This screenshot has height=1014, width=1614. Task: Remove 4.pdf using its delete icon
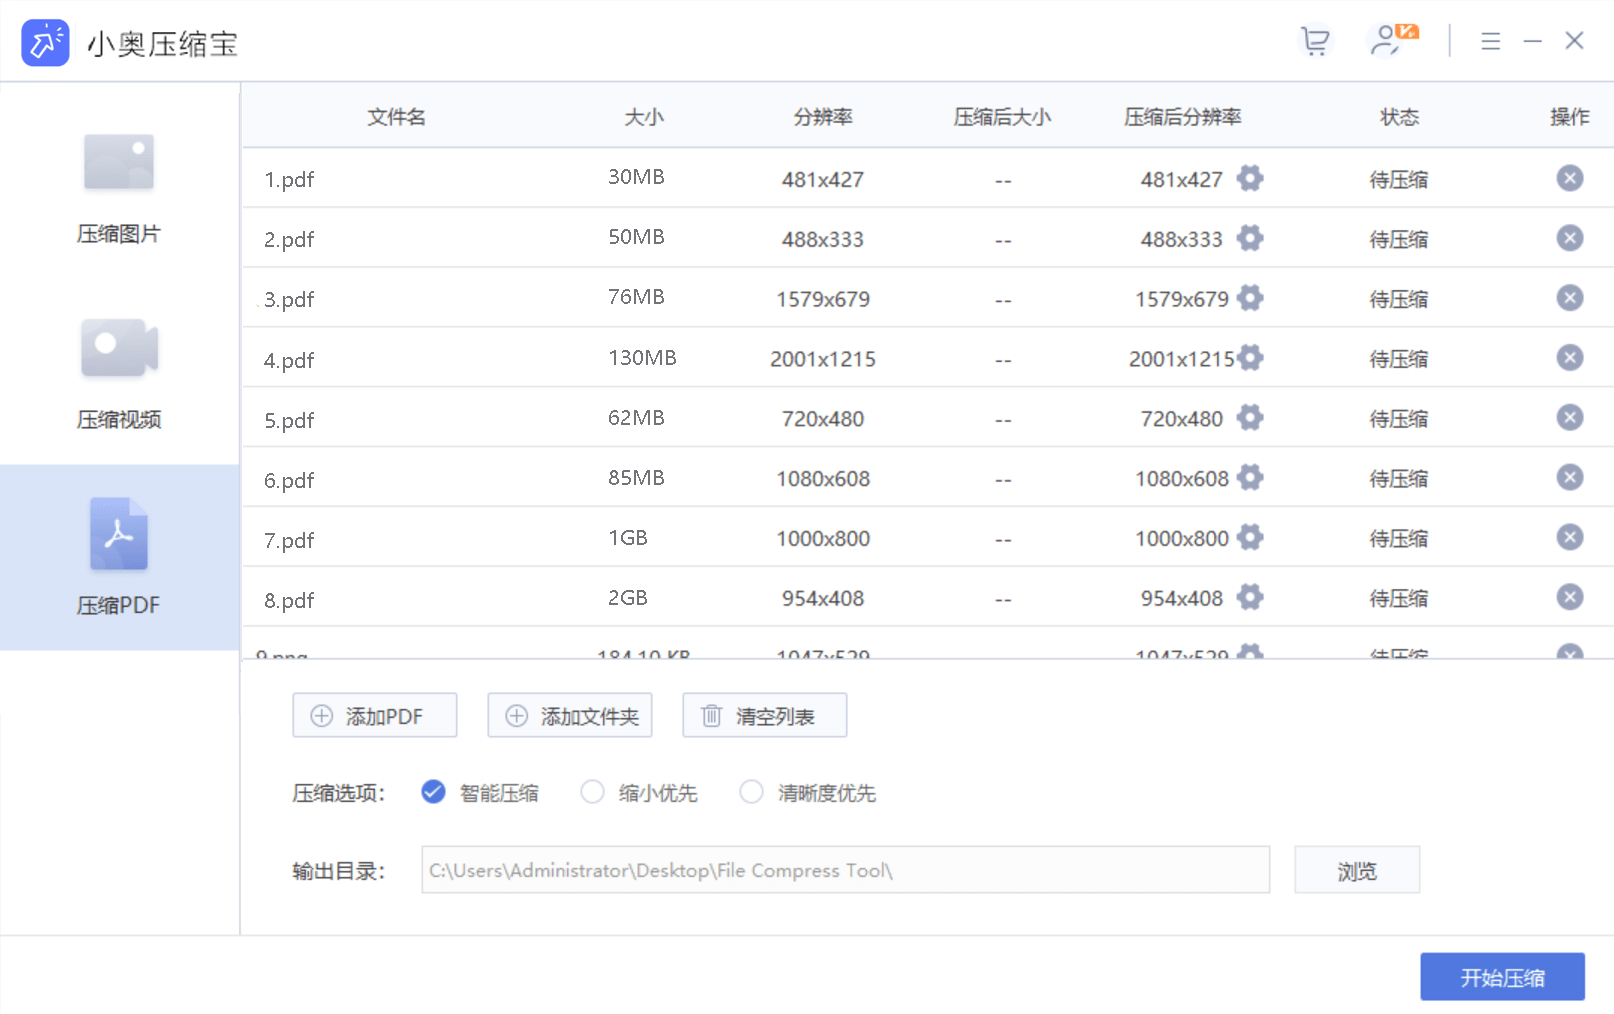pos(1569,358)
